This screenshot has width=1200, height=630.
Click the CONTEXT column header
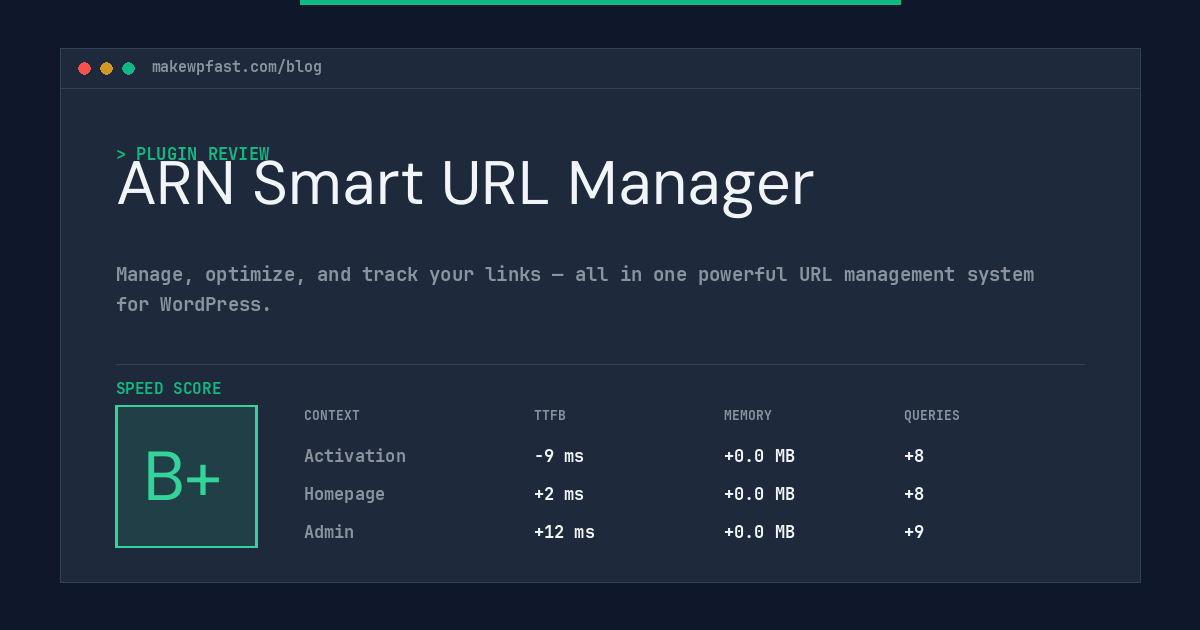tap(332, 416)
